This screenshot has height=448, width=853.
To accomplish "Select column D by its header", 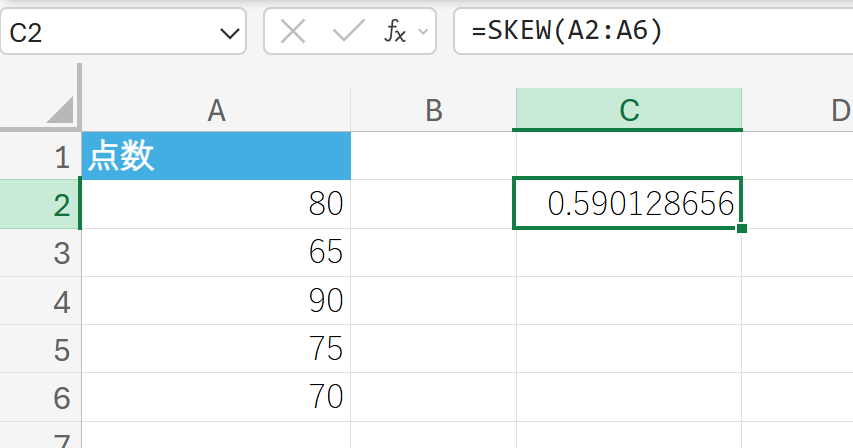I will [840, 110].
